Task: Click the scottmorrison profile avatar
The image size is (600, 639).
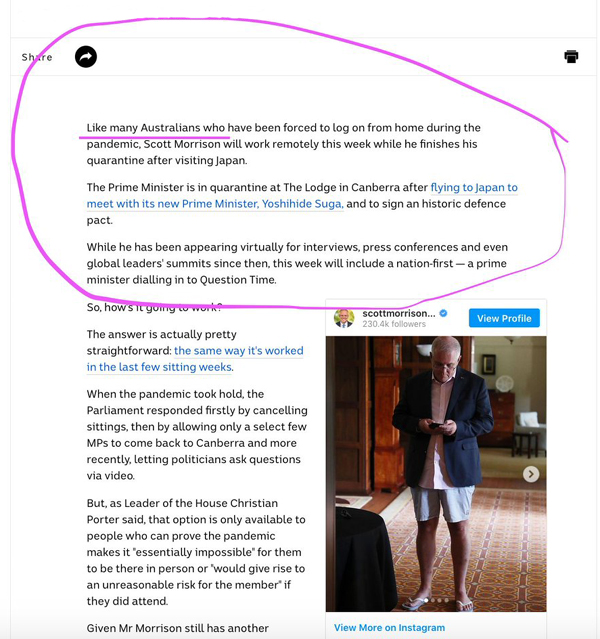Action: (x=344, y=318)
